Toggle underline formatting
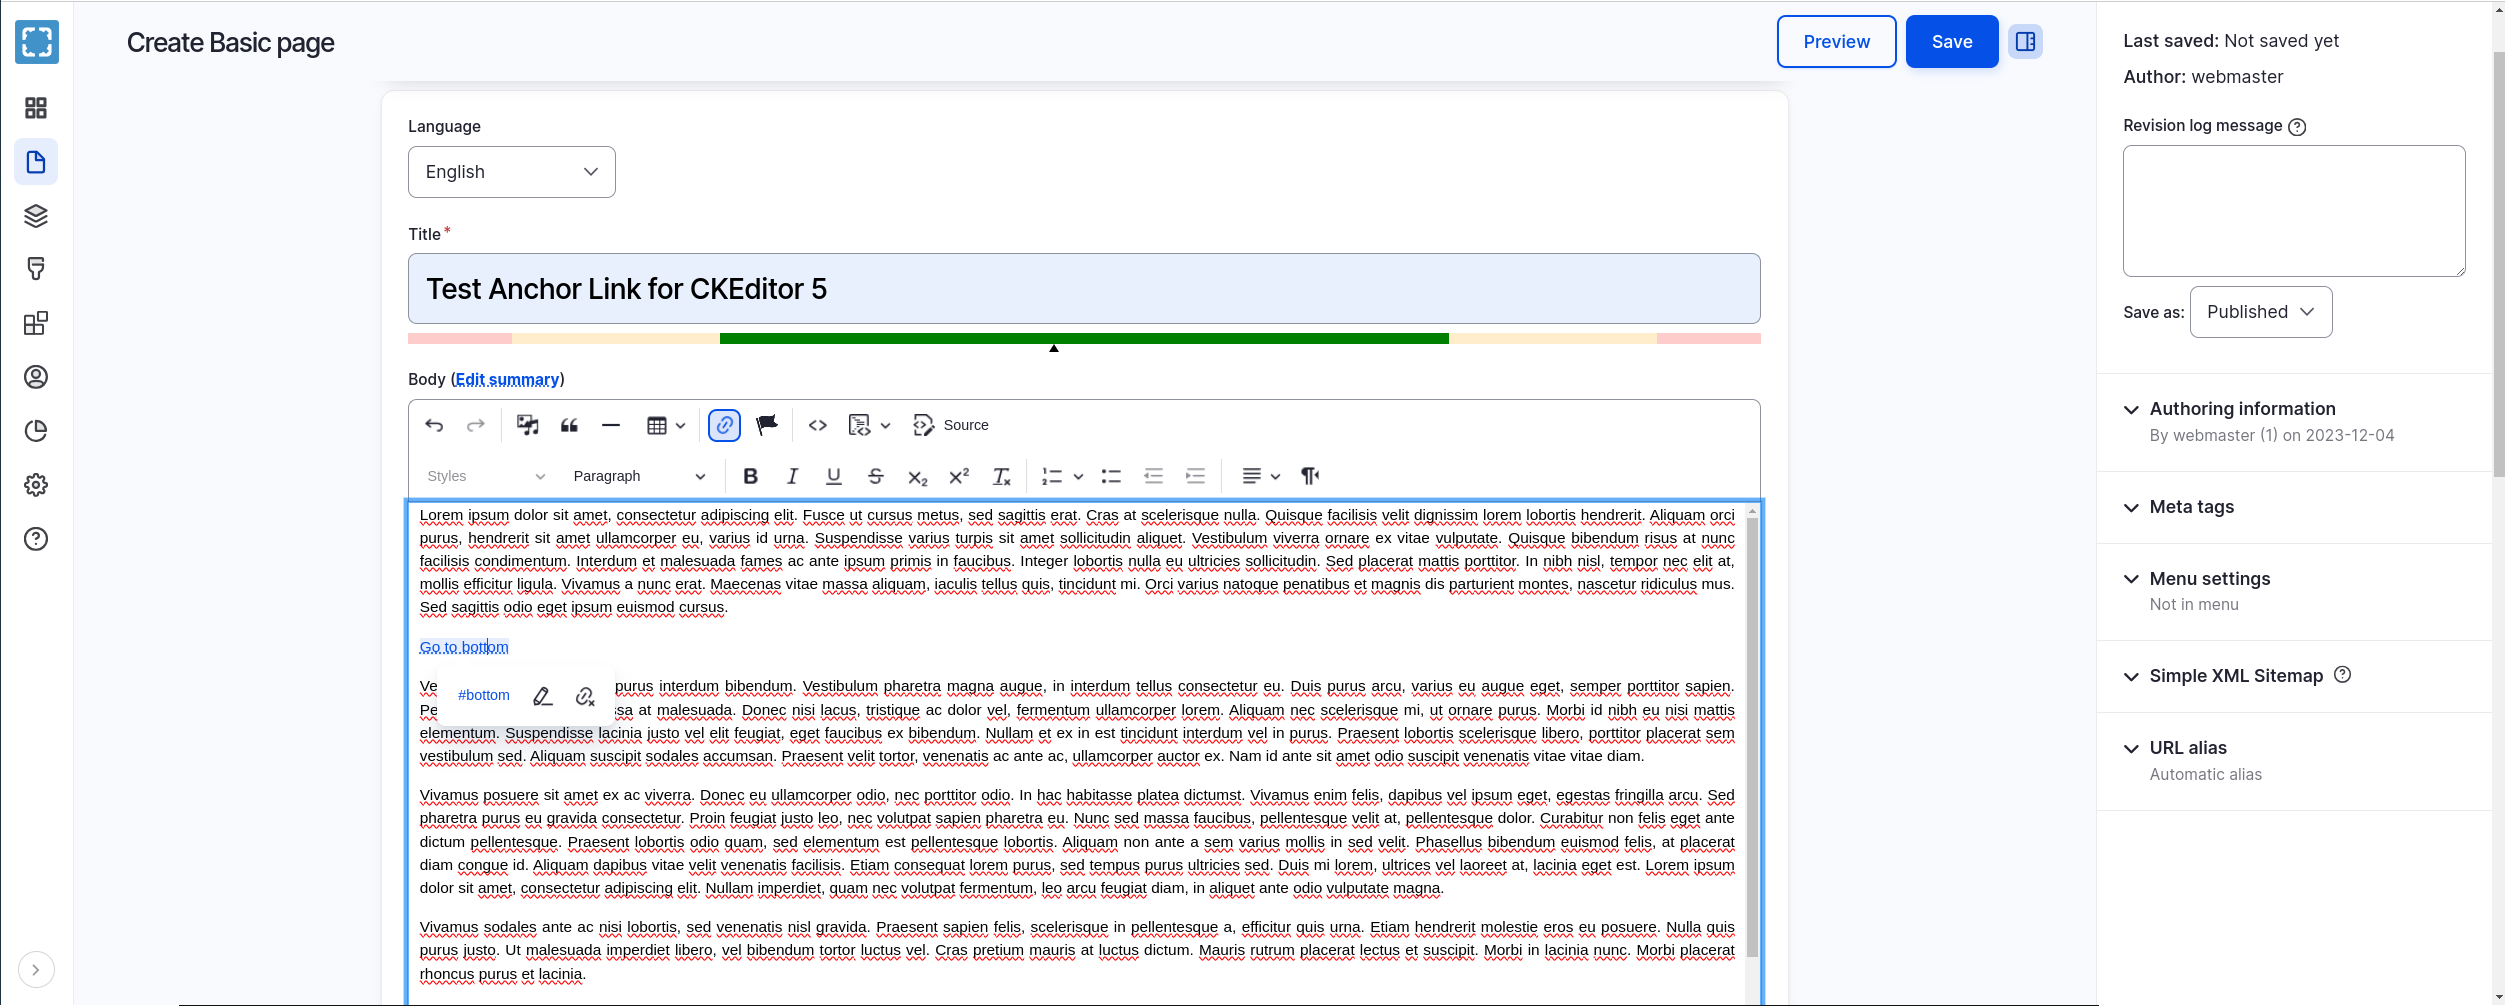Viewport: 2505px width, 1006px height. (x=834, y=476)
